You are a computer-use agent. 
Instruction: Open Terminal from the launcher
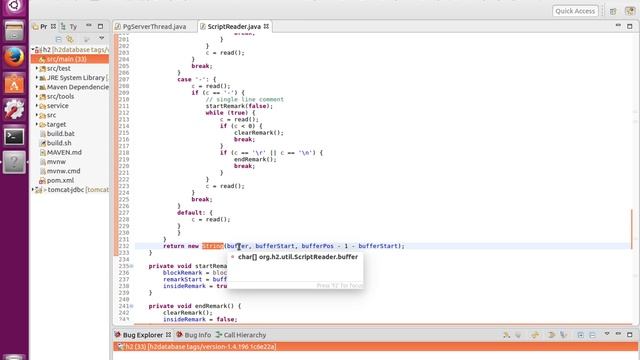14,136
